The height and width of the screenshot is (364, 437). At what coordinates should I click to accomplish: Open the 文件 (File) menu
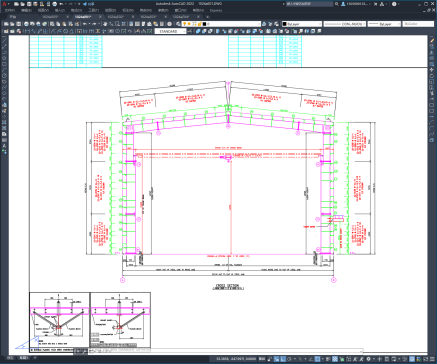pos(9,10)
